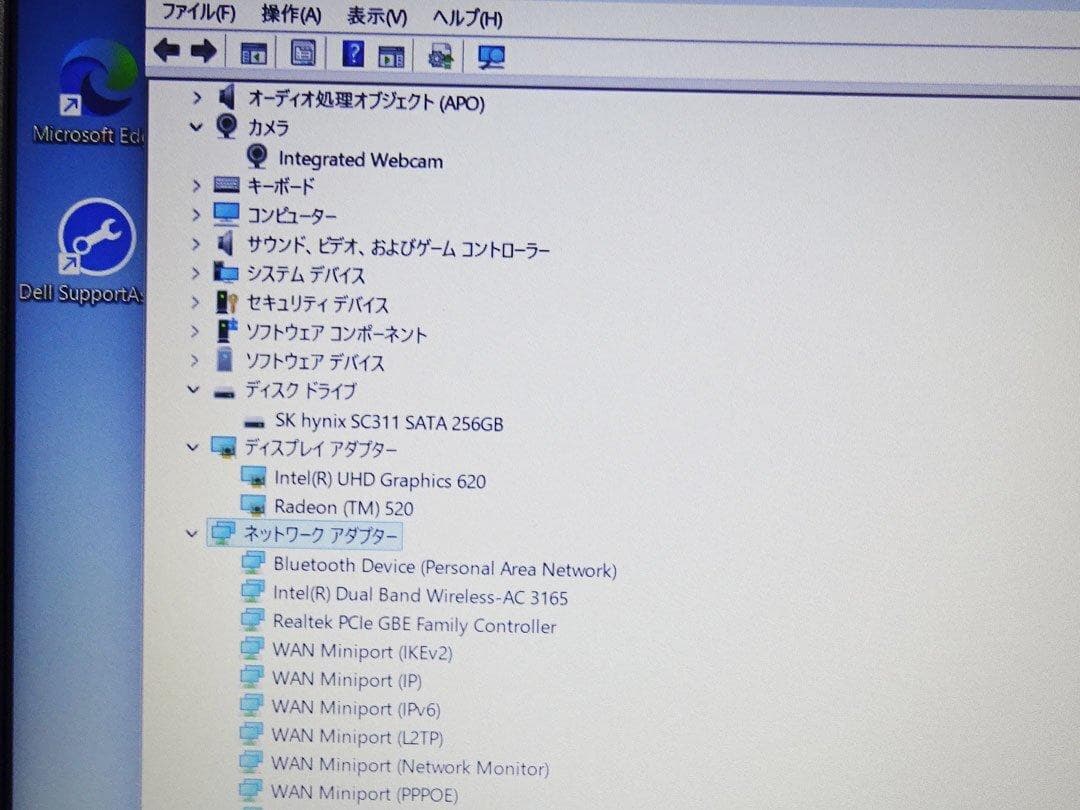Toggle the Show/Hide console tree icon
The width and height of the screenshot is (1080, 810).
pos(253,51)
